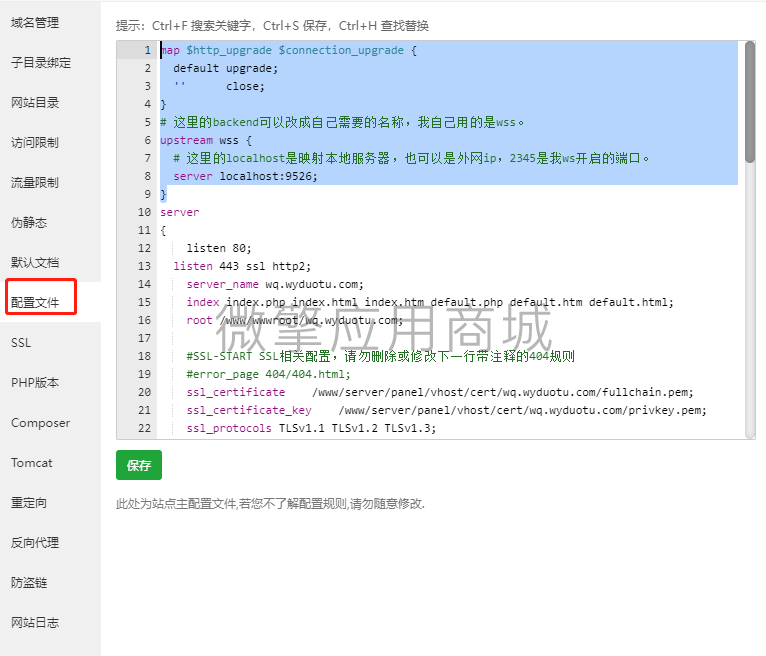This screenshot has width=766, height=656.
Task: Click 'map $http_upgrade' first line
Action: [x=288, y=50]
